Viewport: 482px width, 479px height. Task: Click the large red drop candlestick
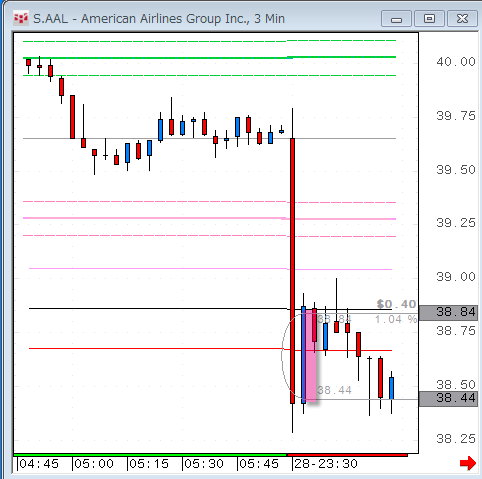[292, 271]
